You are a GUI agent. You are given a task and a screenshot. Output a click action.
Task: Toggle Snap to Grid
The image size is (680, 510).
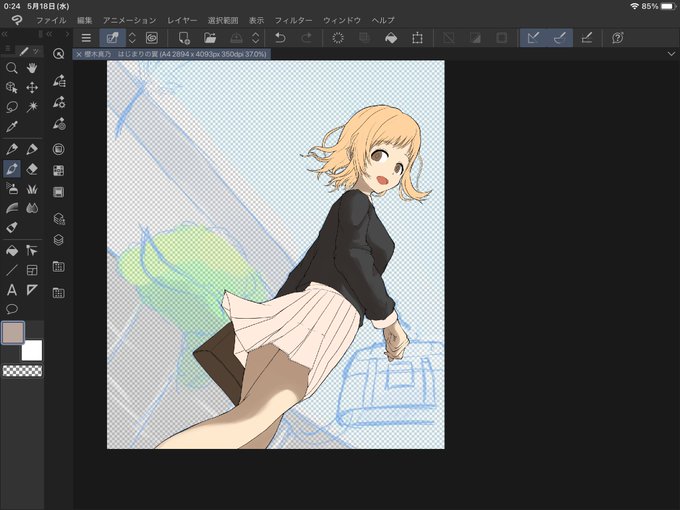[x=586, y=38]
